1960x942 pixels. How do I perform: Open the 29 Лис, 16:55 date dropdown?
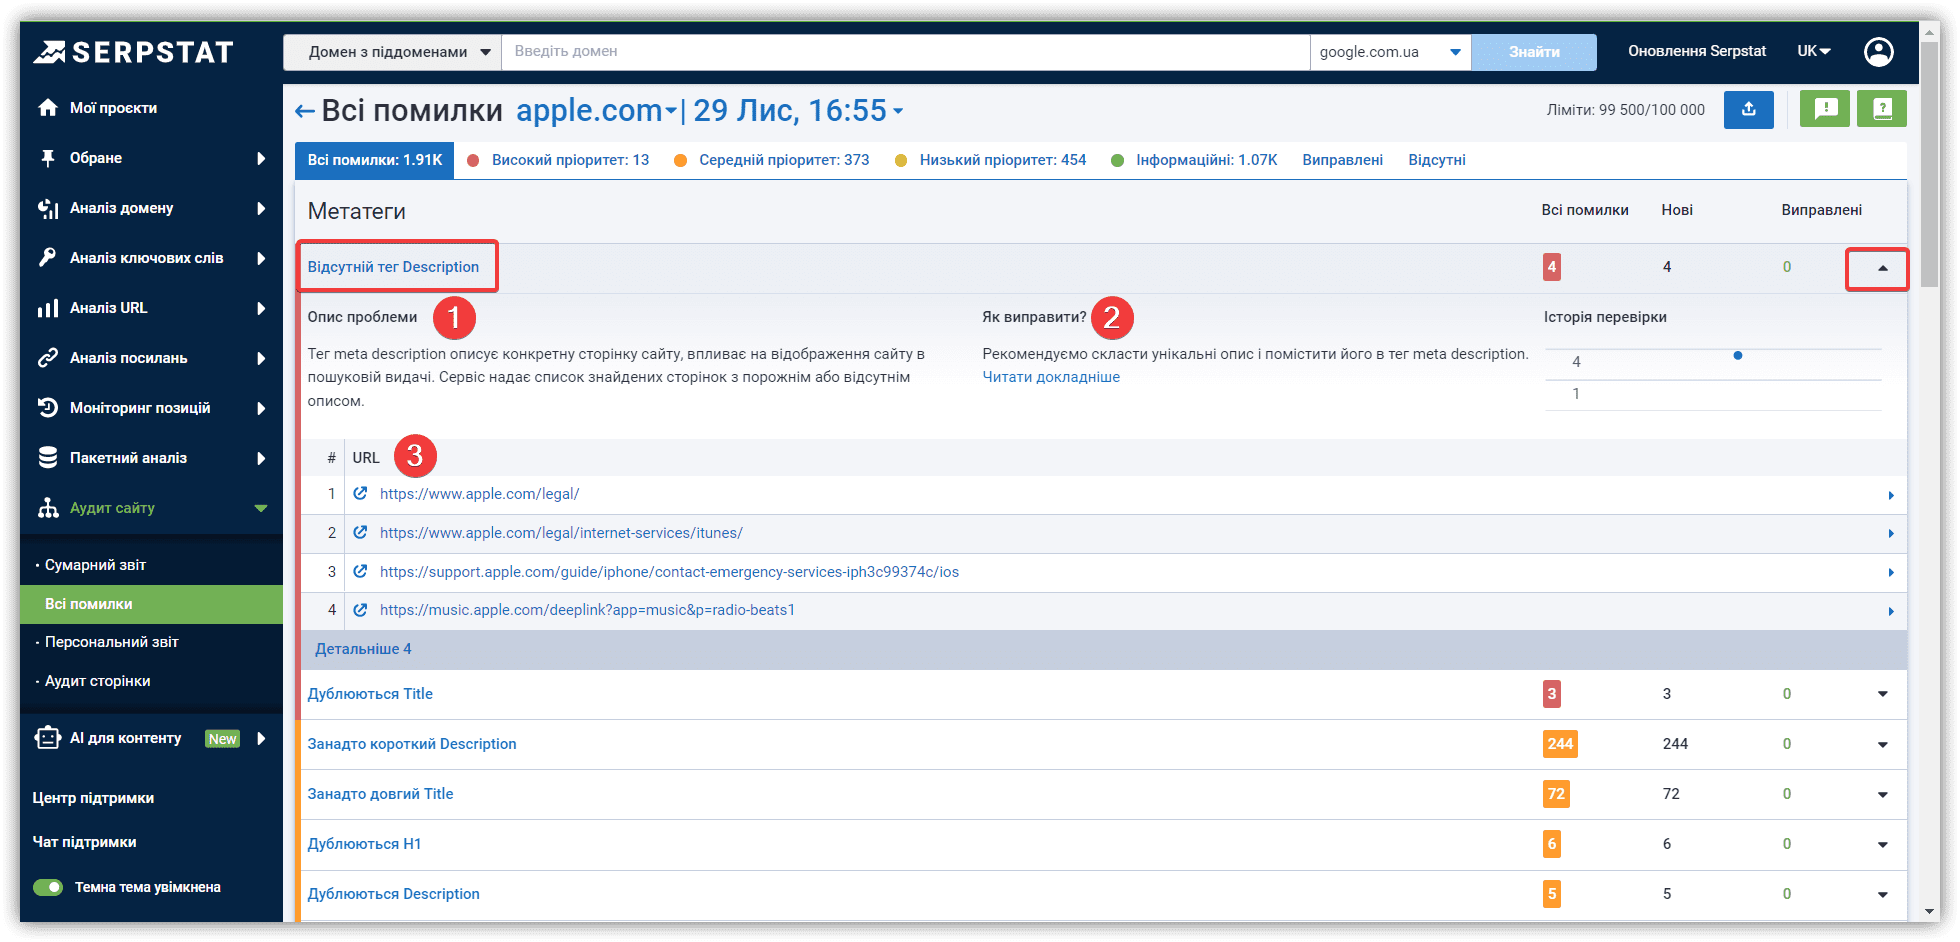[798, 110]
